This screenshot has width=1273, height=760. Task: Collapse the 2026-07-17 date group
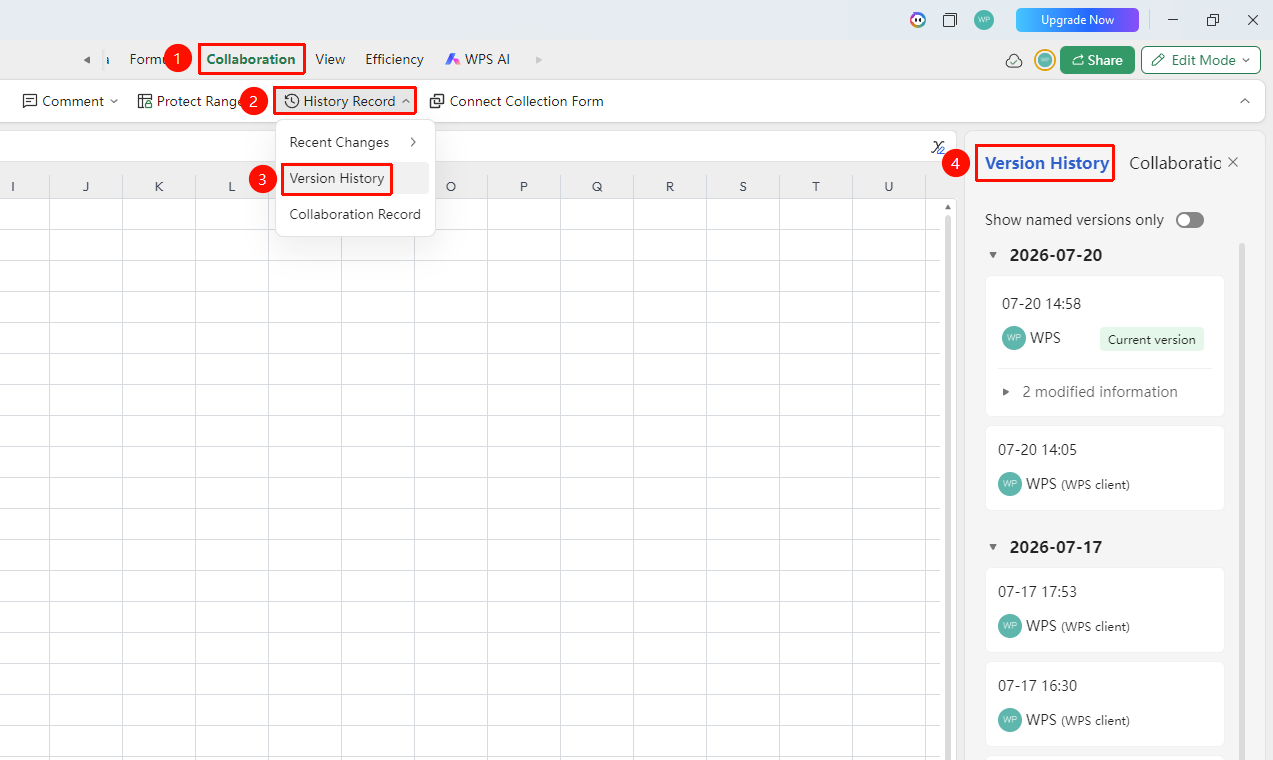[x=993, y=547]
